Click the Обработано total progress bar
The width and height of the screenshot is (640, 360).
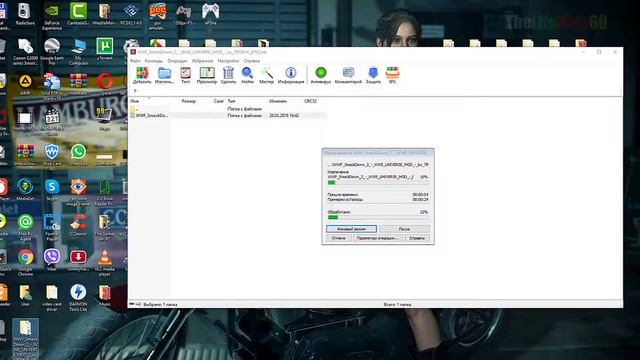378,218
